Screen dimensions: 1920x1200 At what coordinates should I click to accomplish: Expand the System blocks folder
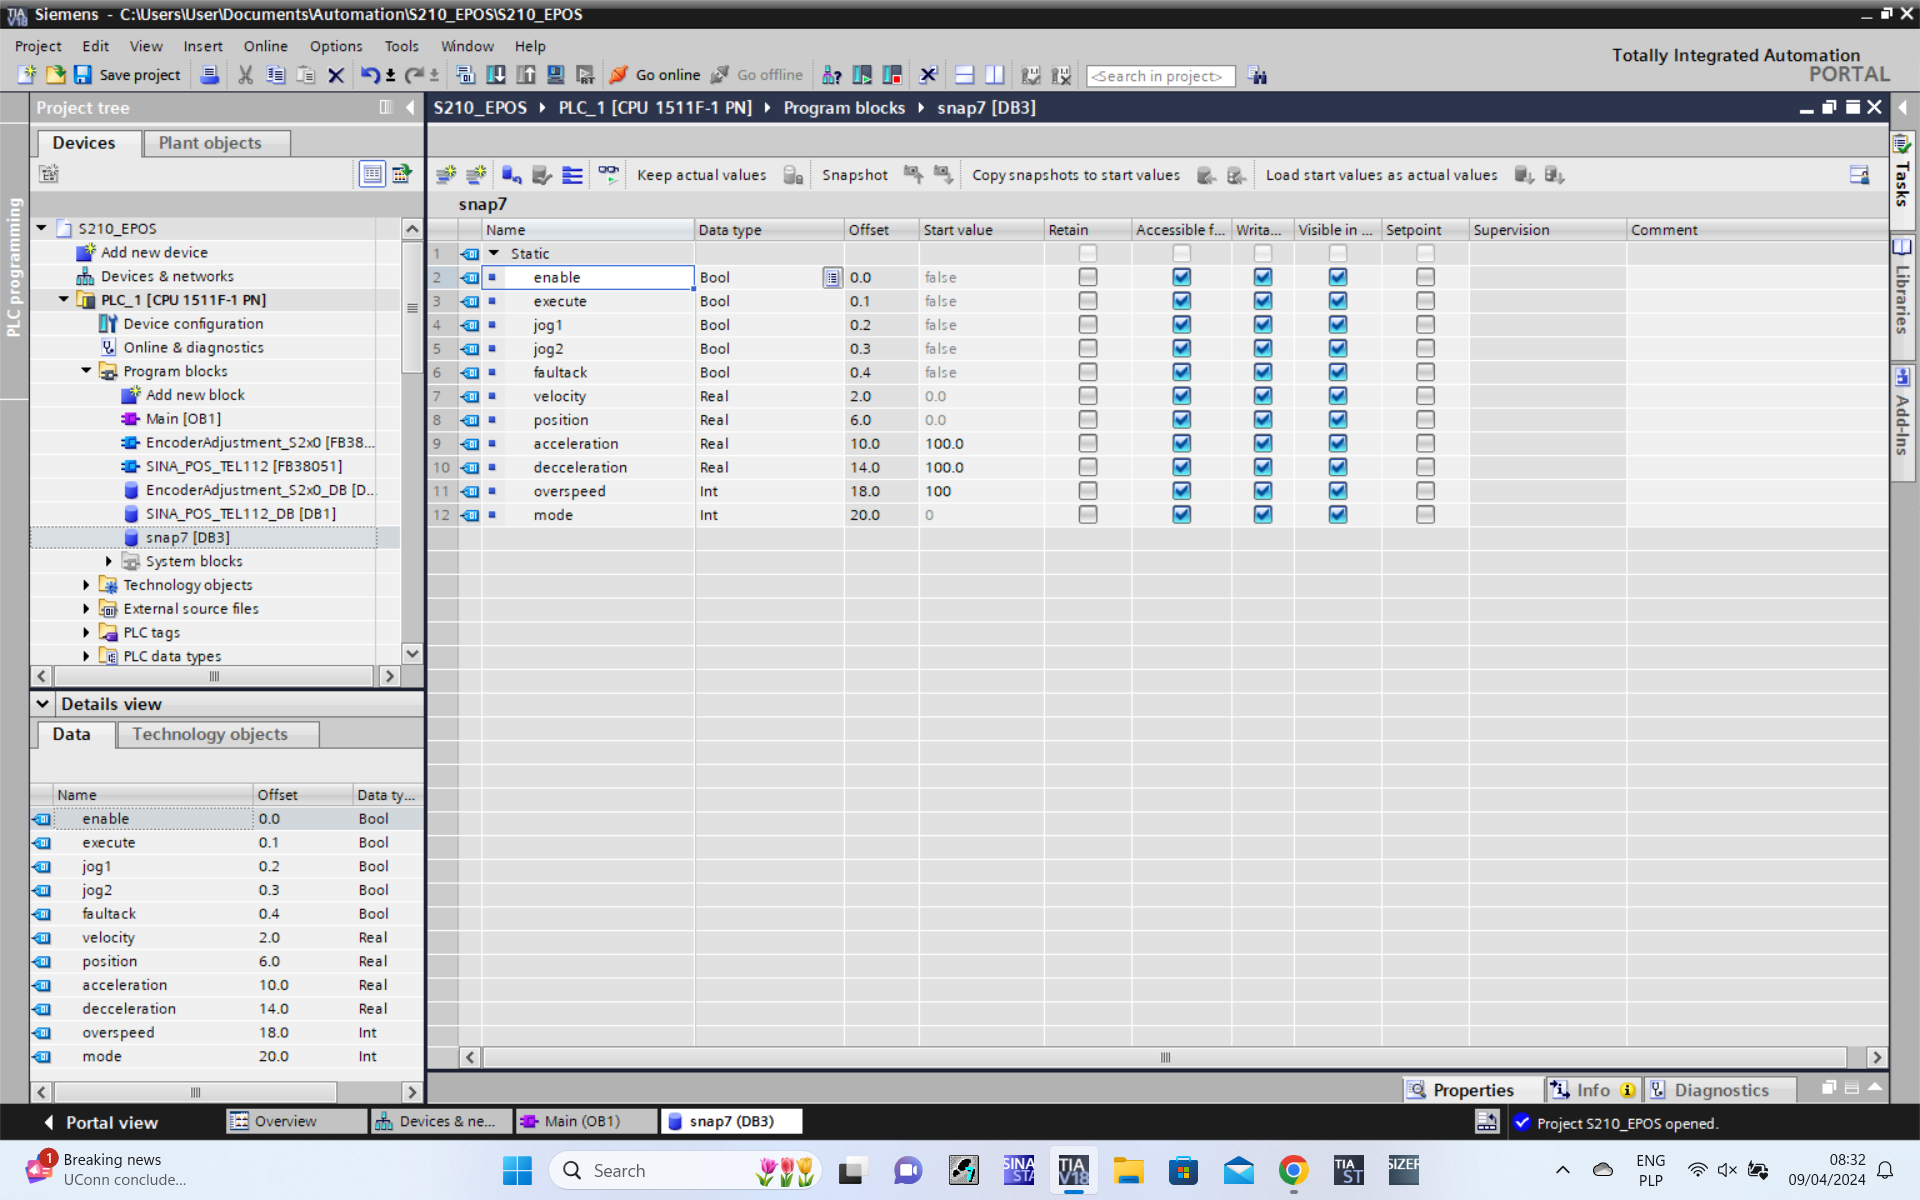(x=109, y=561)
